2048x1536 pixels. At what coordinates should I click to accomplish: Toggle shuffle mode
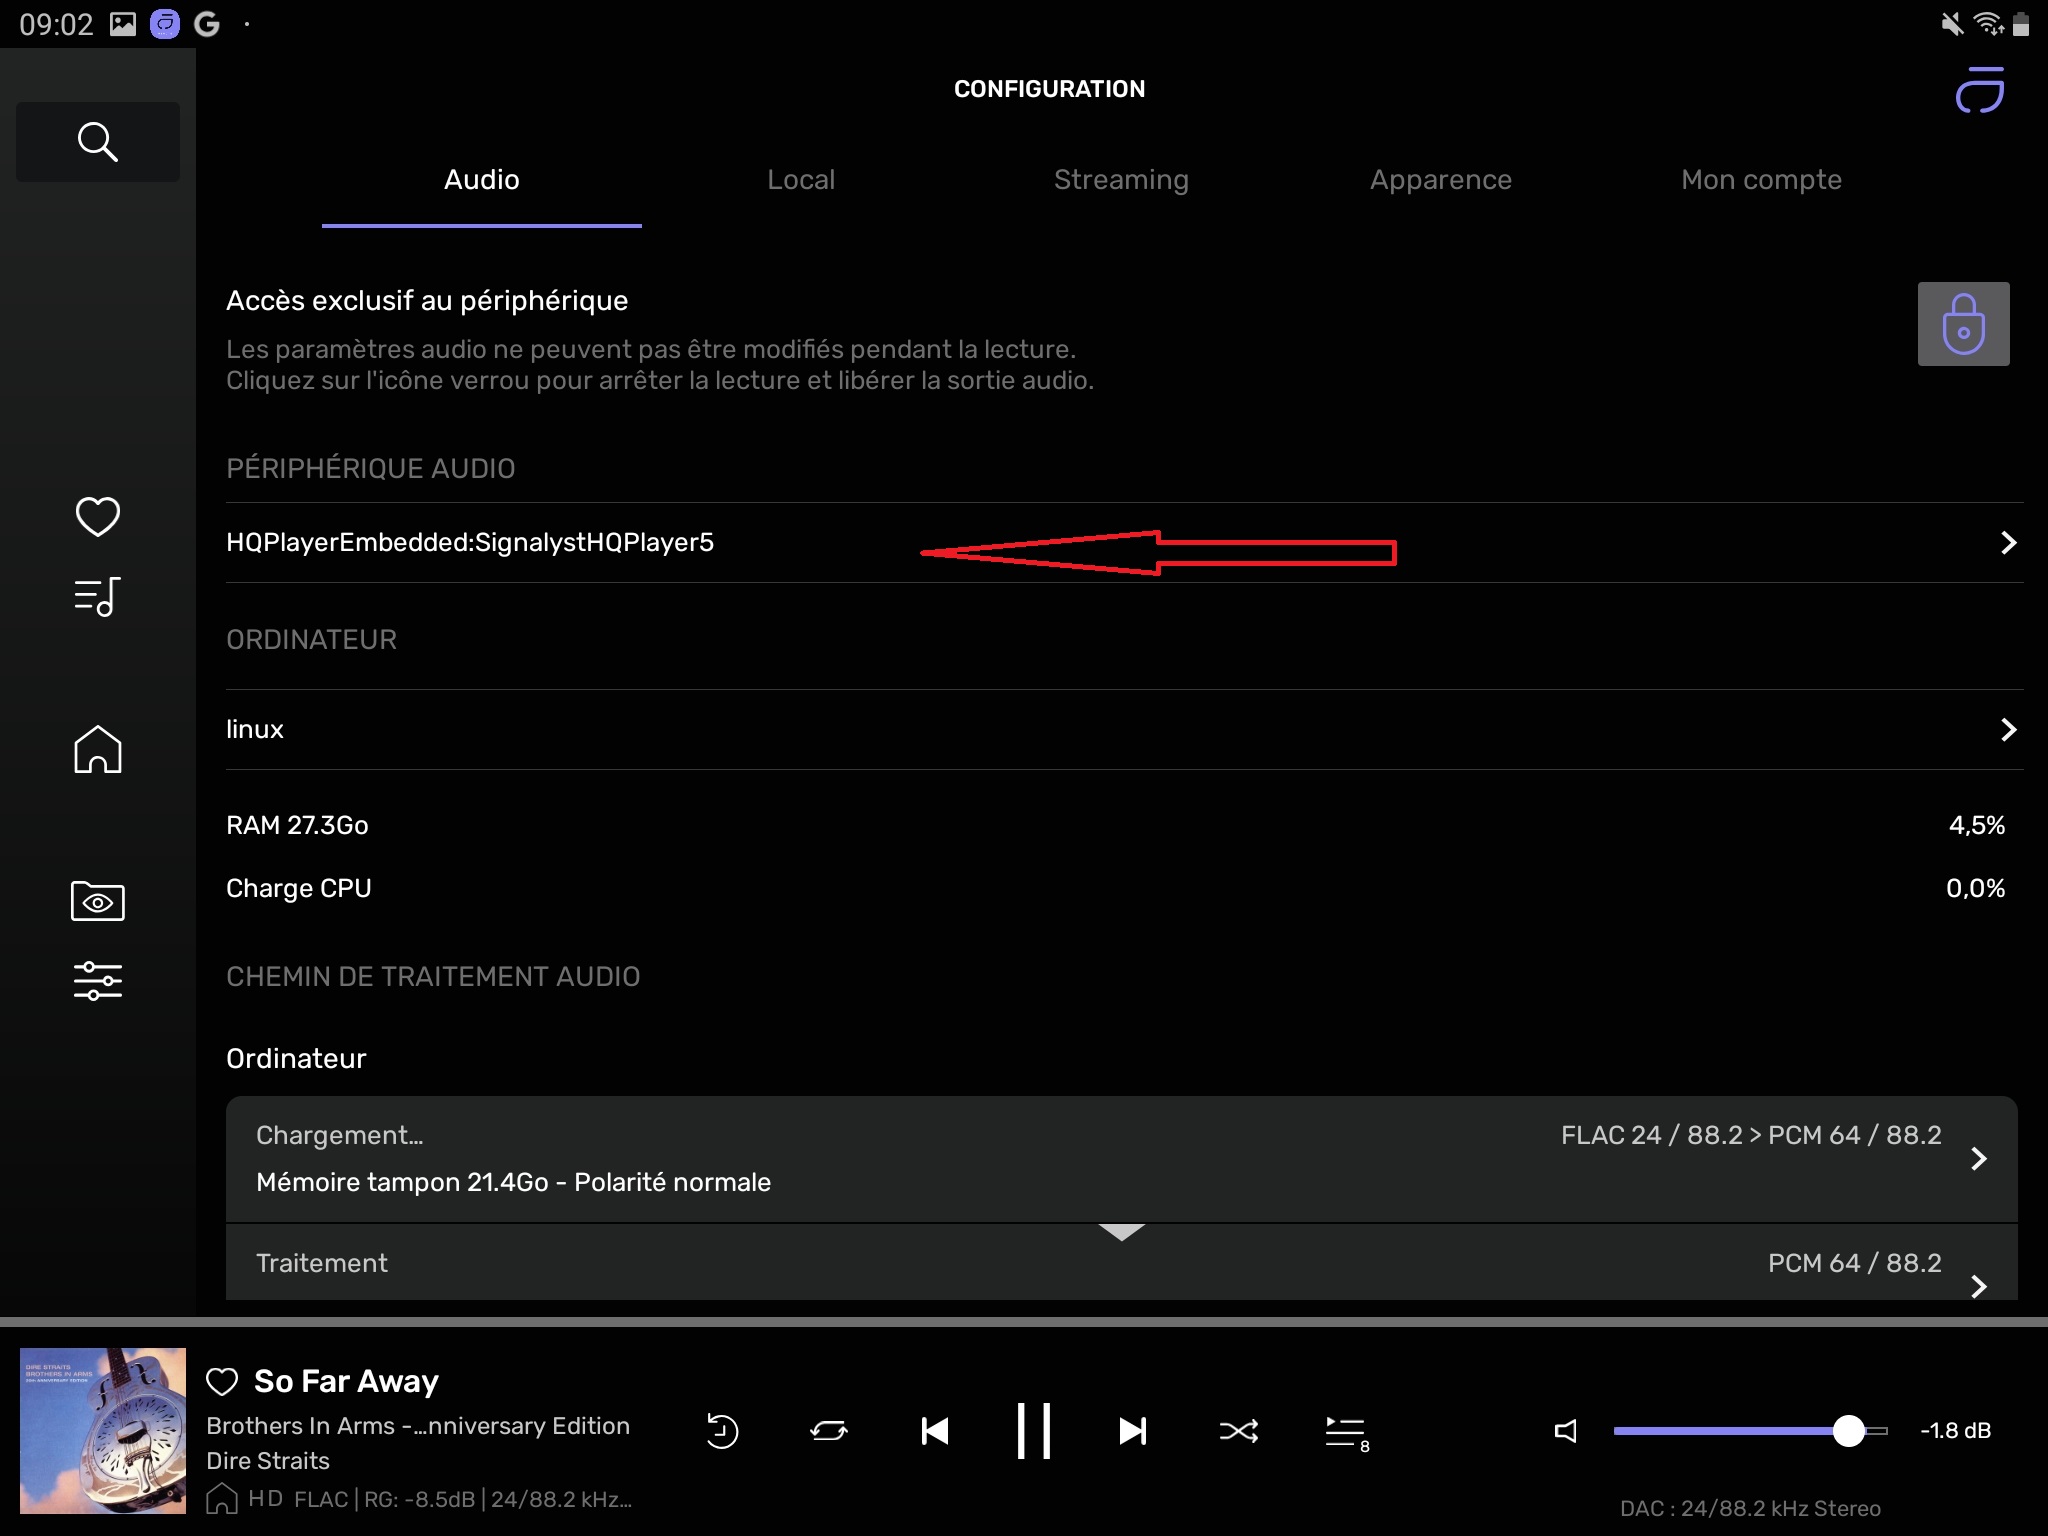(1239, 1431)
